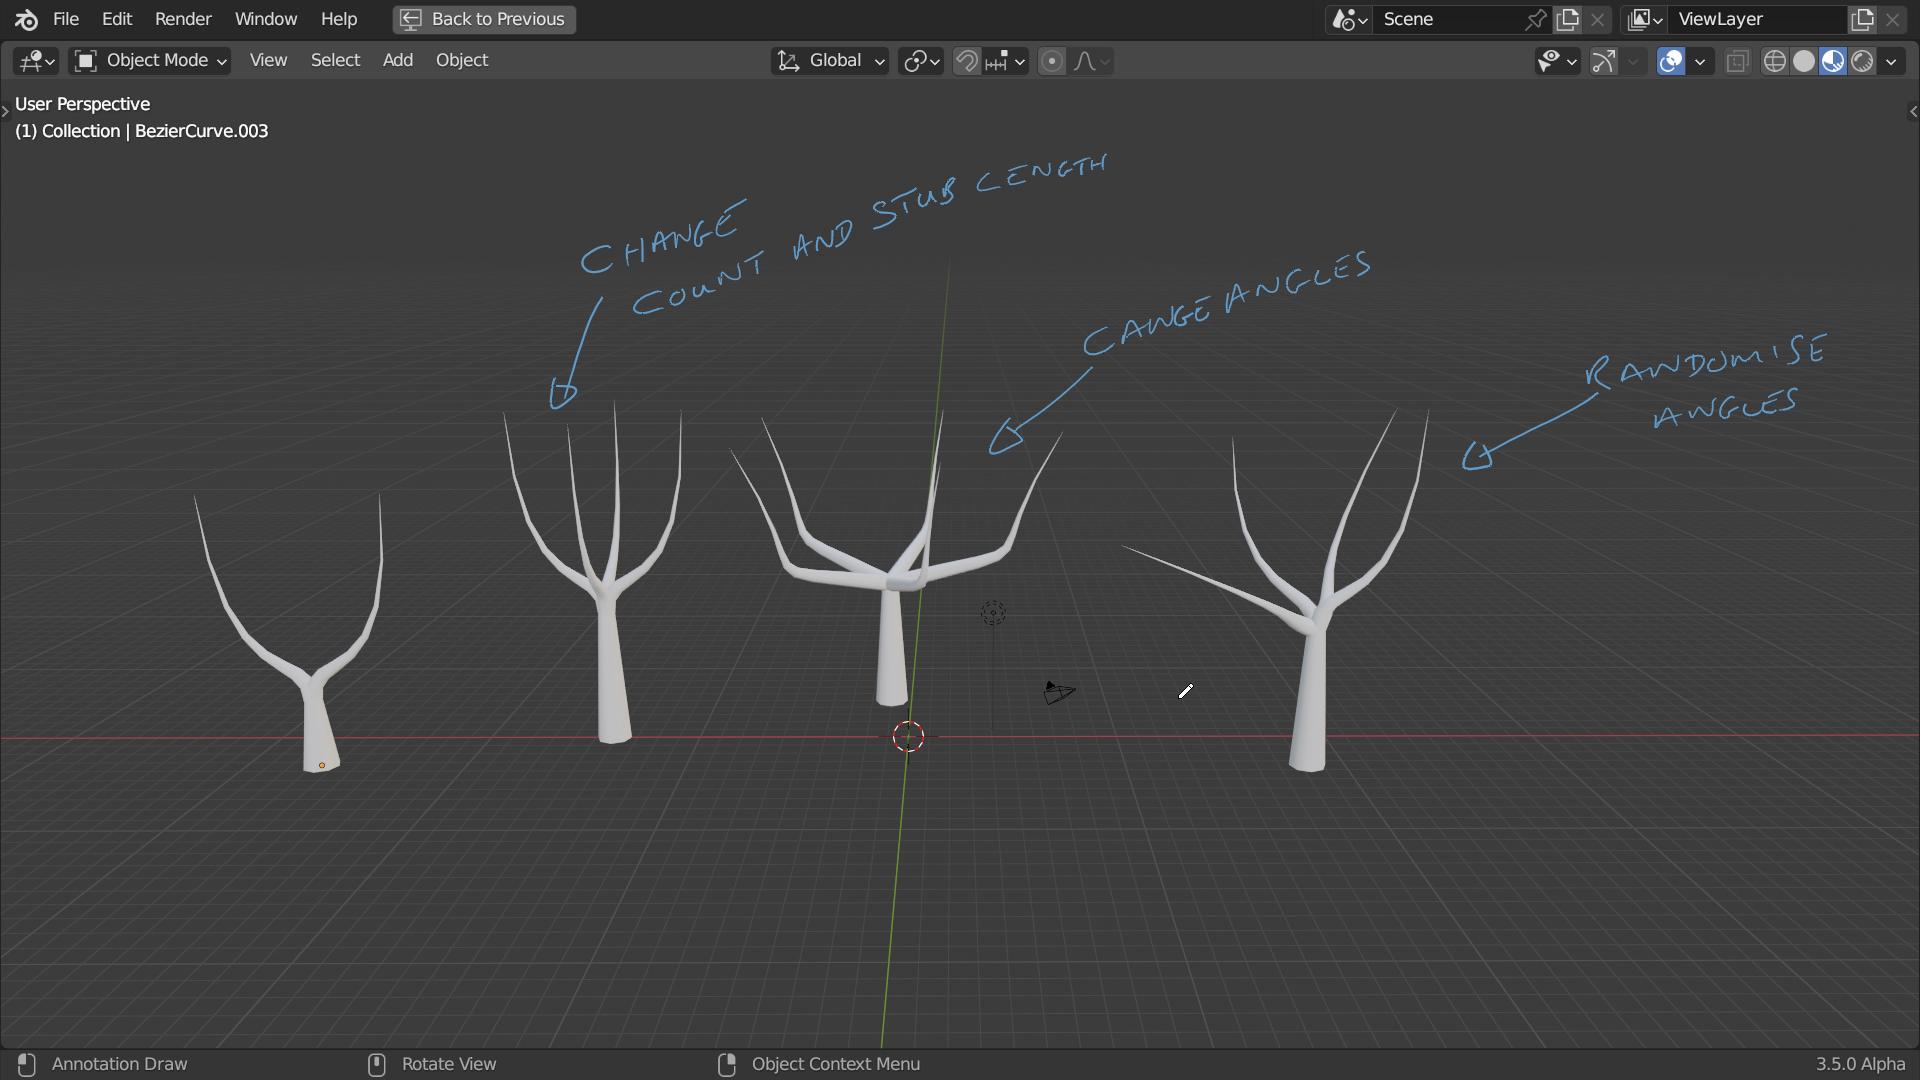Open the transform pivot point dropdown

[921, 61]
